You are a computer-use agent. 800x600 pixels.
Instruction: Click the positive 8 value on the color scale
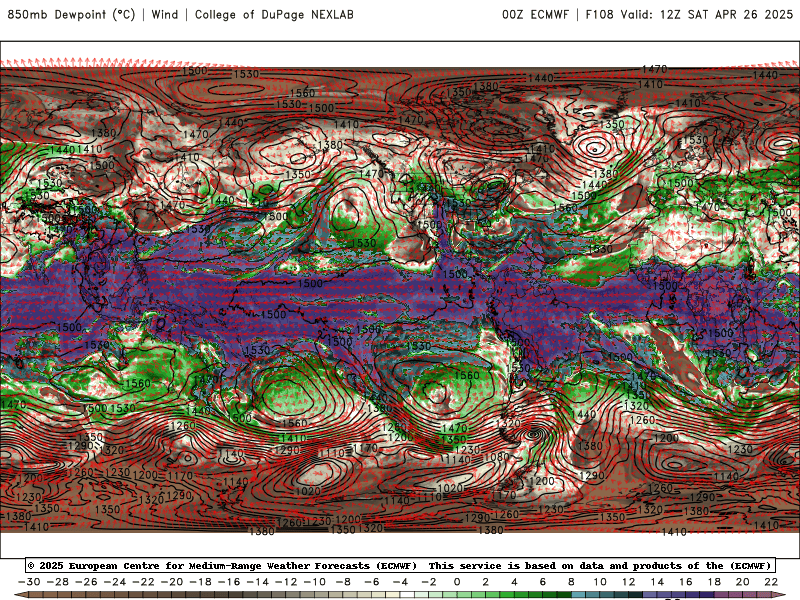571,582
